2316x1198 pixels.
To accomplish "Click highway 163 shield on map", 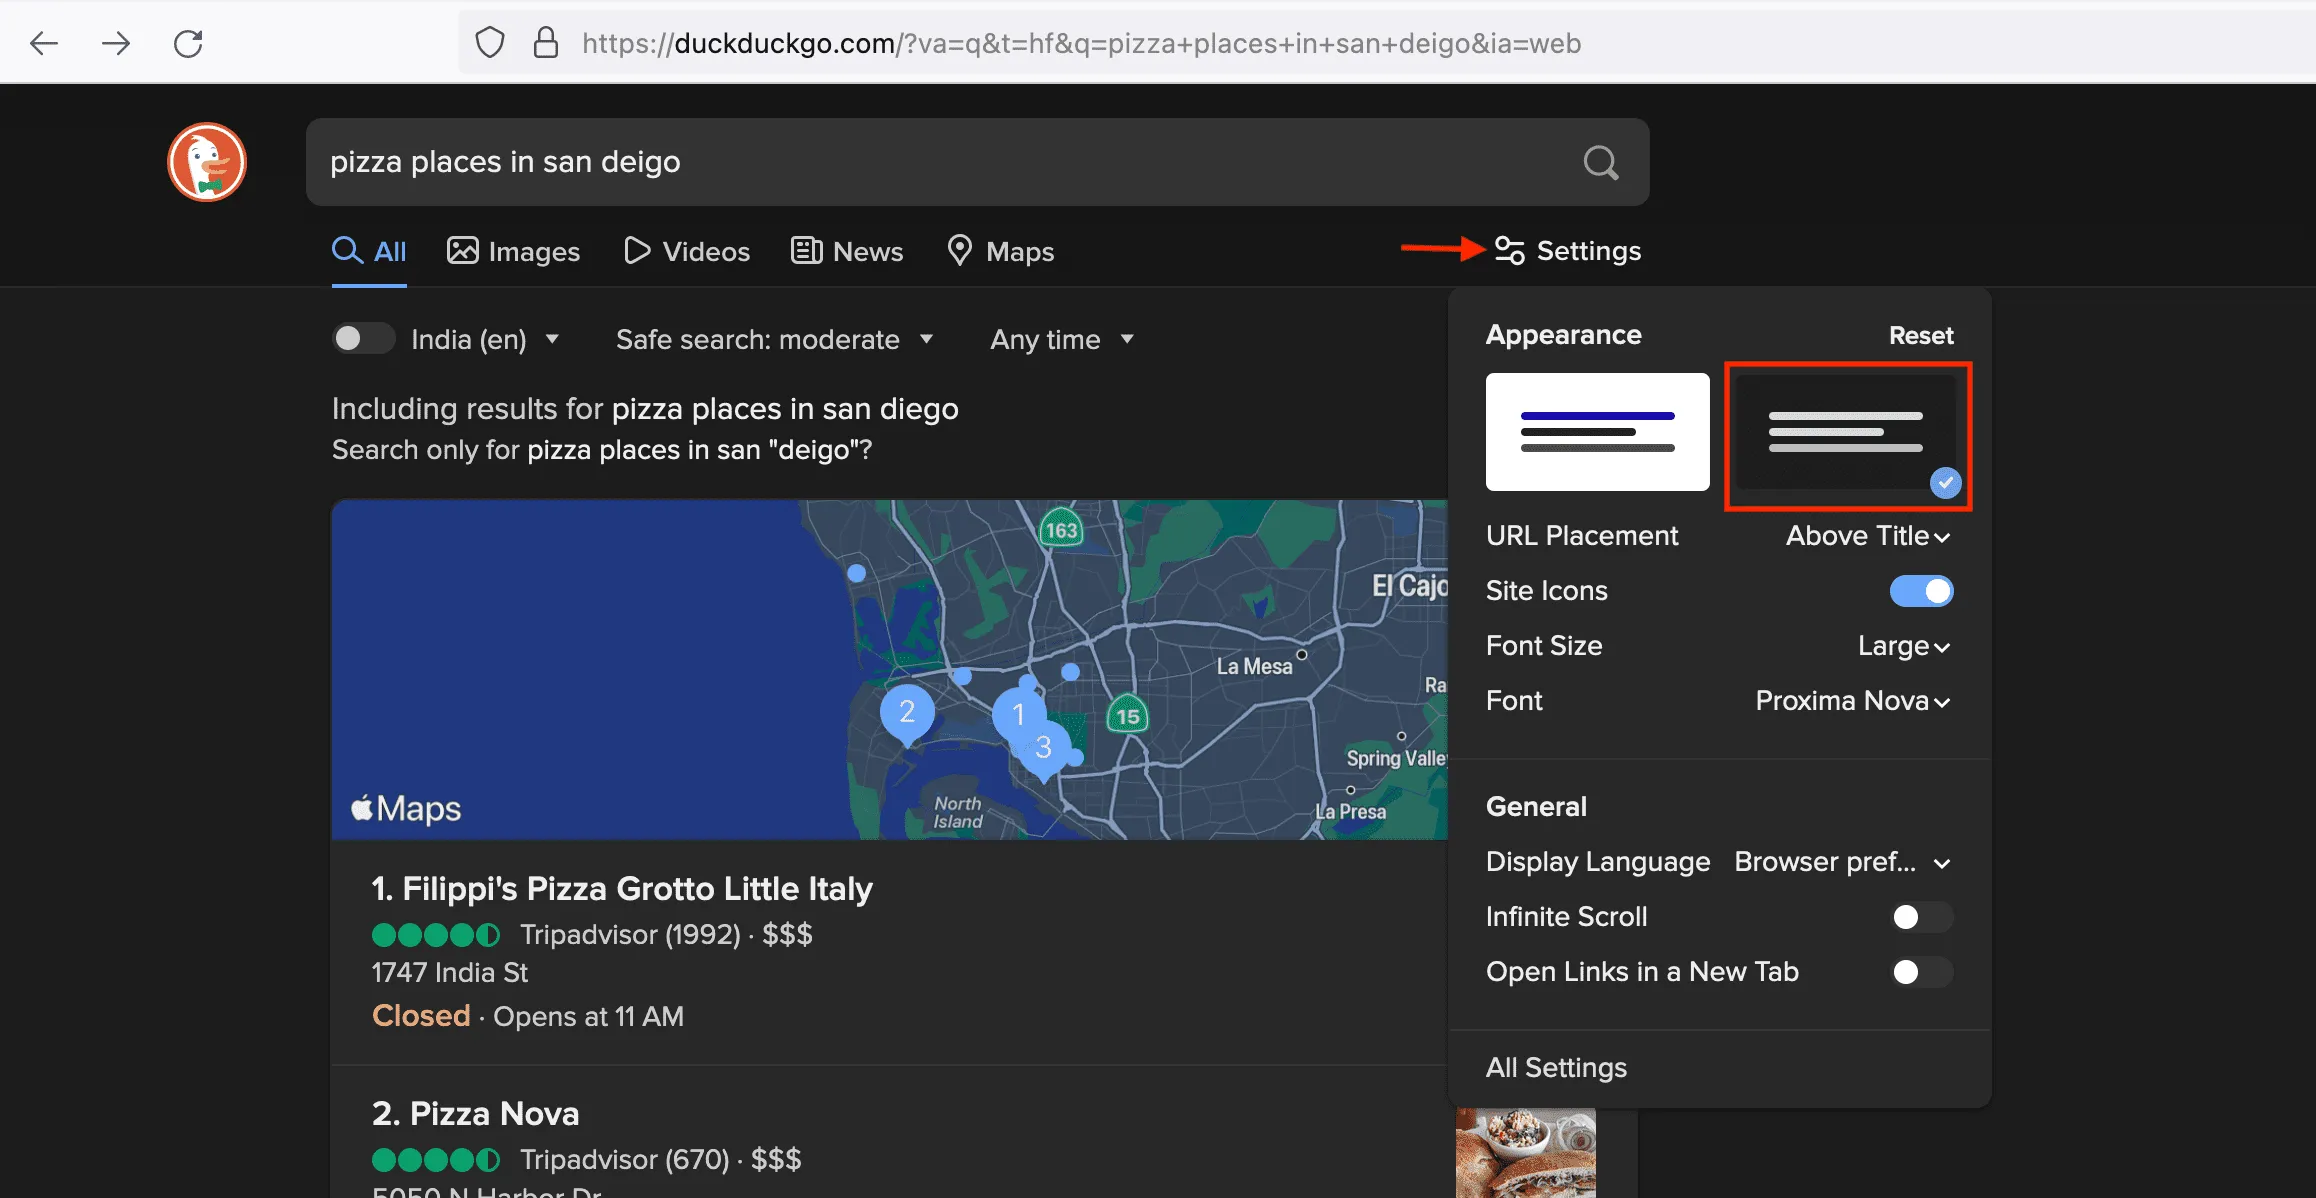I will [x=1061, y=529].
